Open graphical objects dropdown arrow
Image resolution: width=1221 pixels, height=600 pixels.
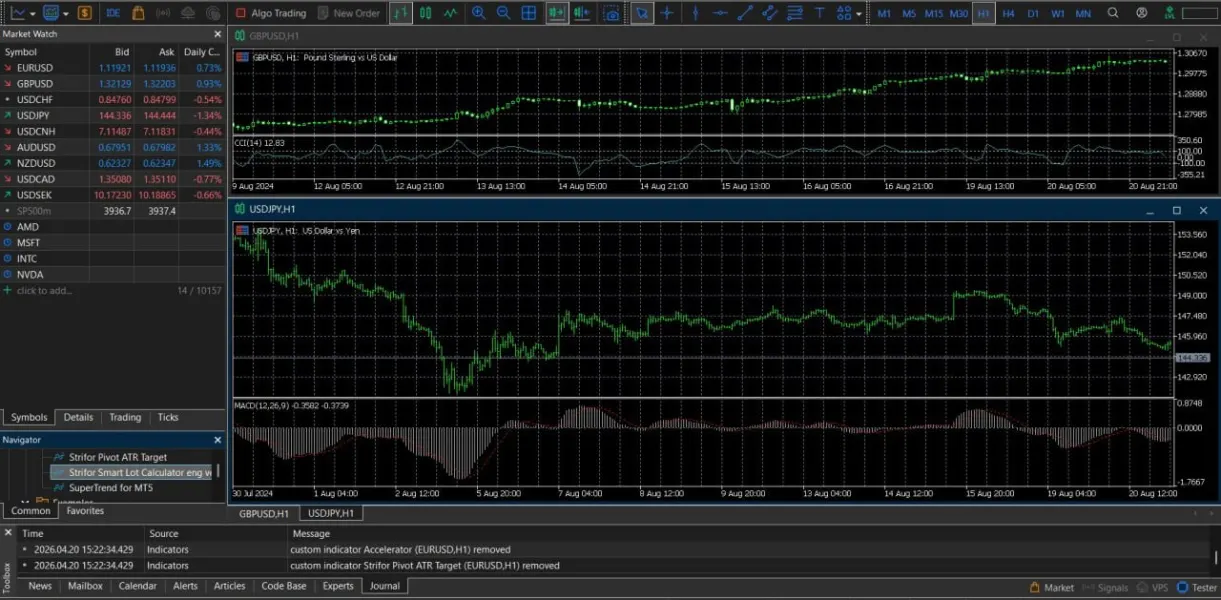(x=860, y=13)
